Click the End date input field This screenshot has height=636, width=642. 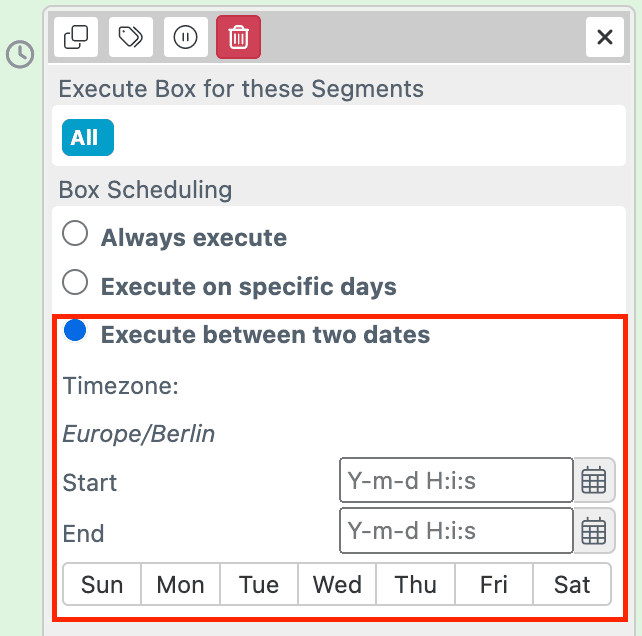[456, 531]
